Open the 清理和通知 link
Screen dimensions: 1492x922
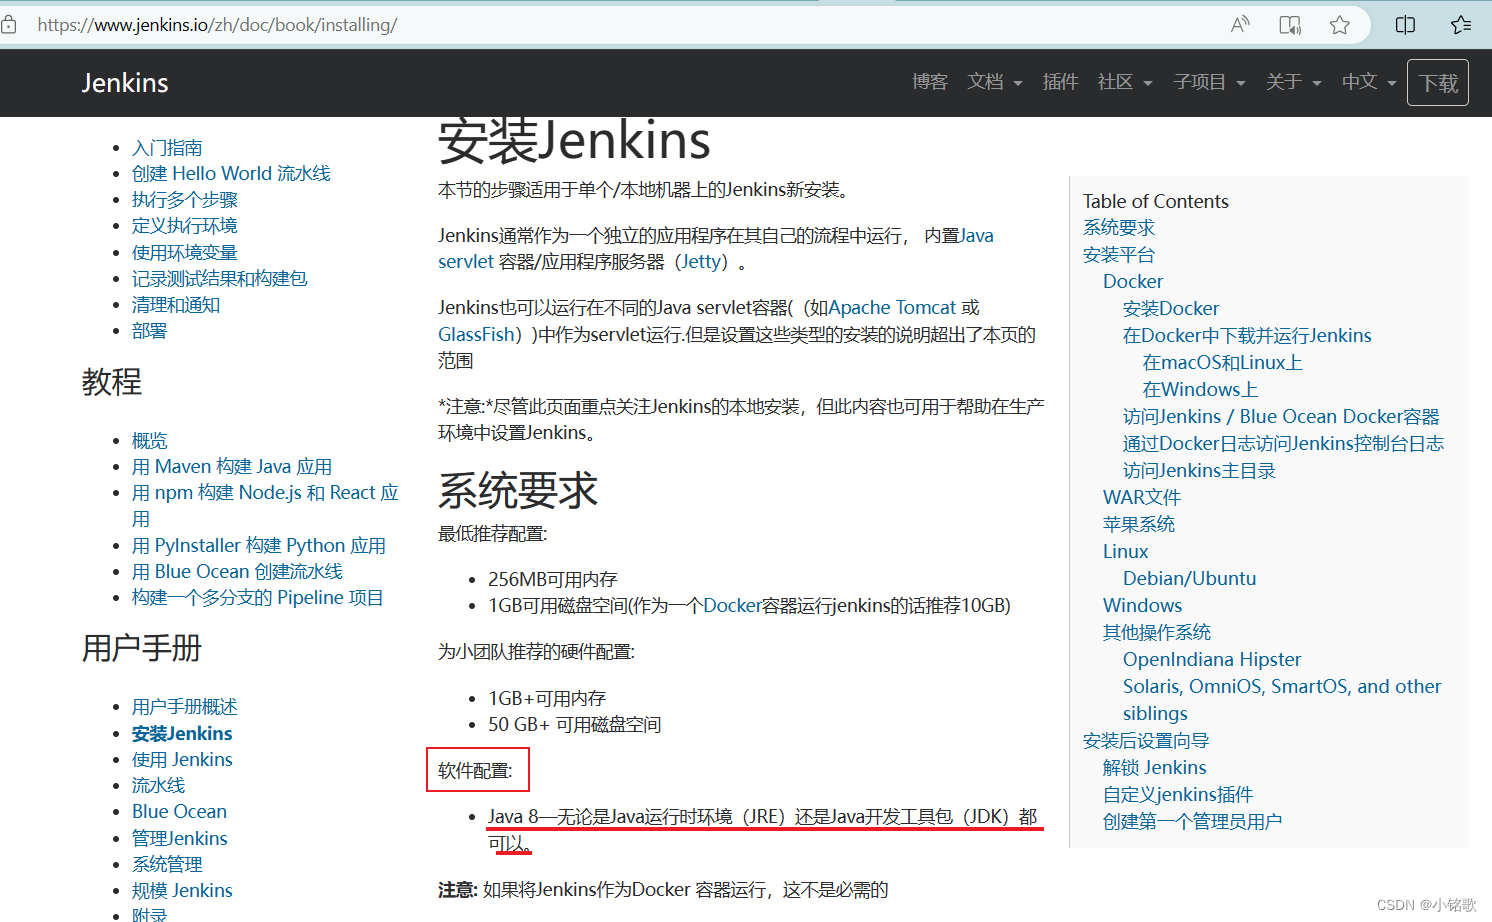[176, 305]
